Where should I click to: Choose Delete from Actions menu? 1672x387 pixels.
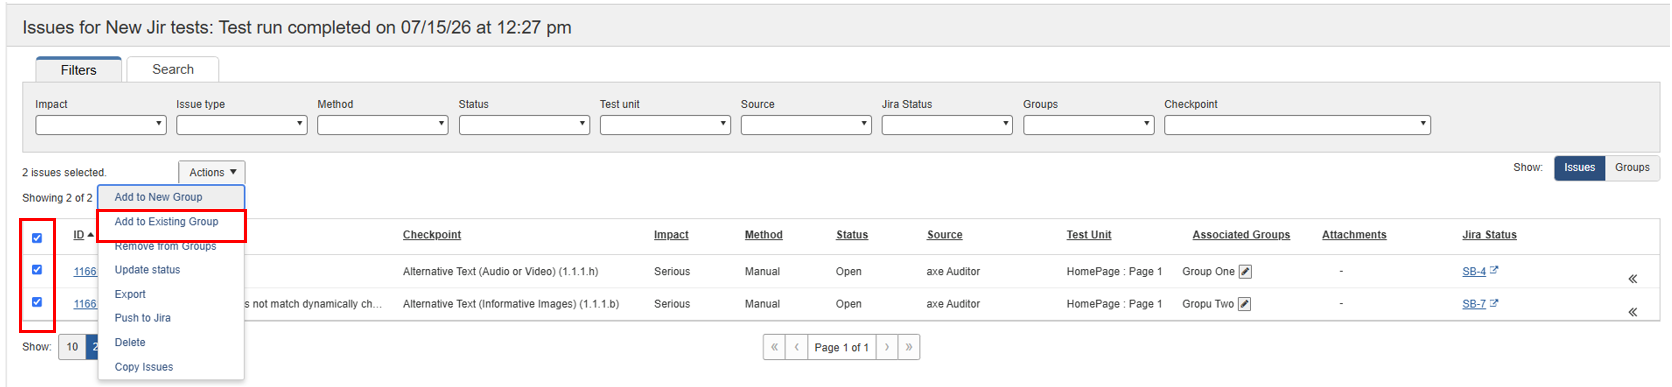(171, 342)
